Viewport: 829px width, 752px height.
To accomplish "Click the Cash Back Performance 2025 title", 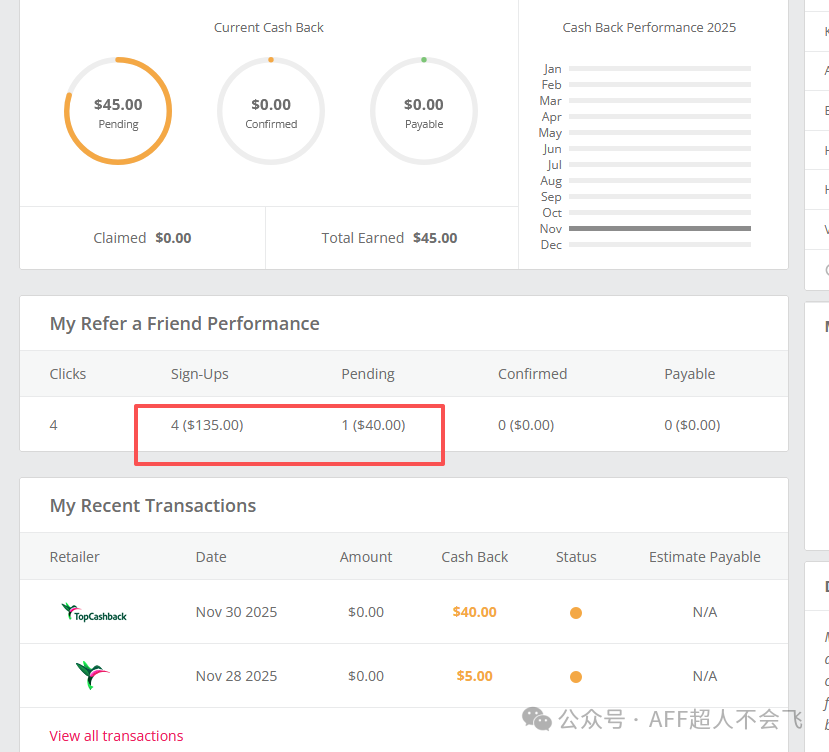I will tap(649, 27).
